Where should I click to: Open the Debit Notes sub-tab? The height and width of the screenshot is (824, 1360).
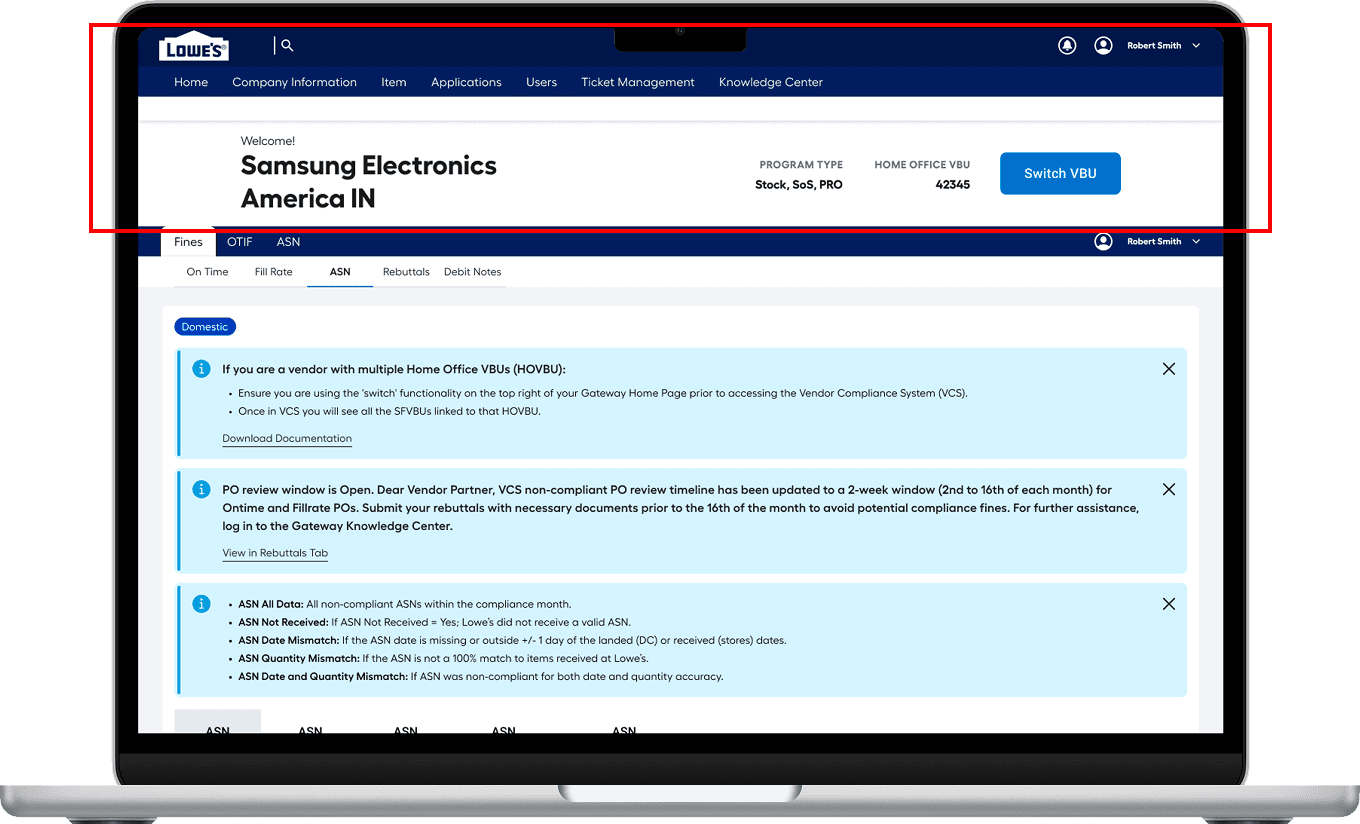(473, 272)
